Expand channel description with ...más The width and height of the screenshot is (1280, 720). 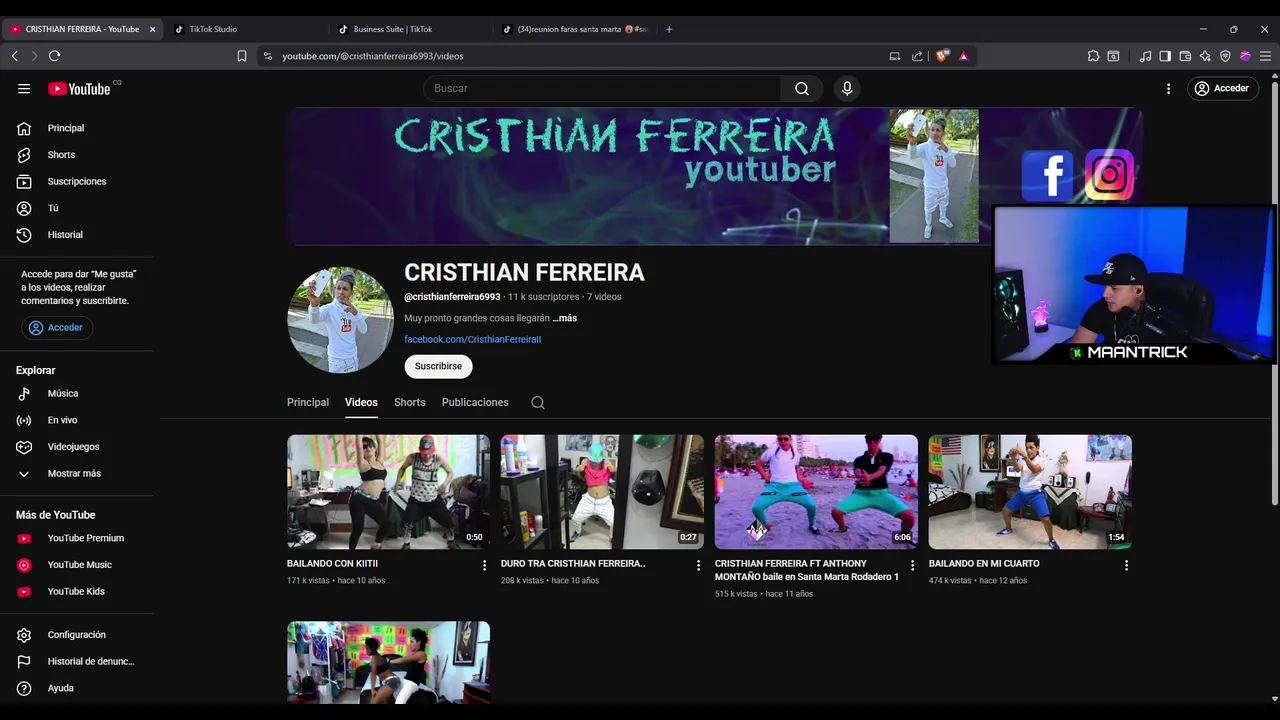[x=564, y=318]
